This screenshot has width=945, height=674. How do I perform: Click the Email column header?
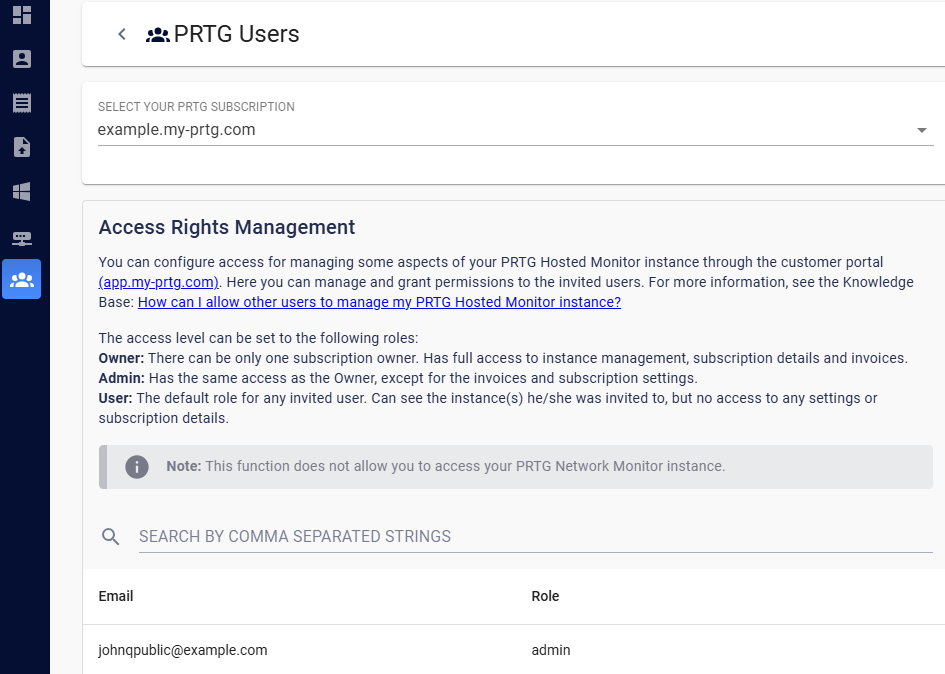point(116,596)
